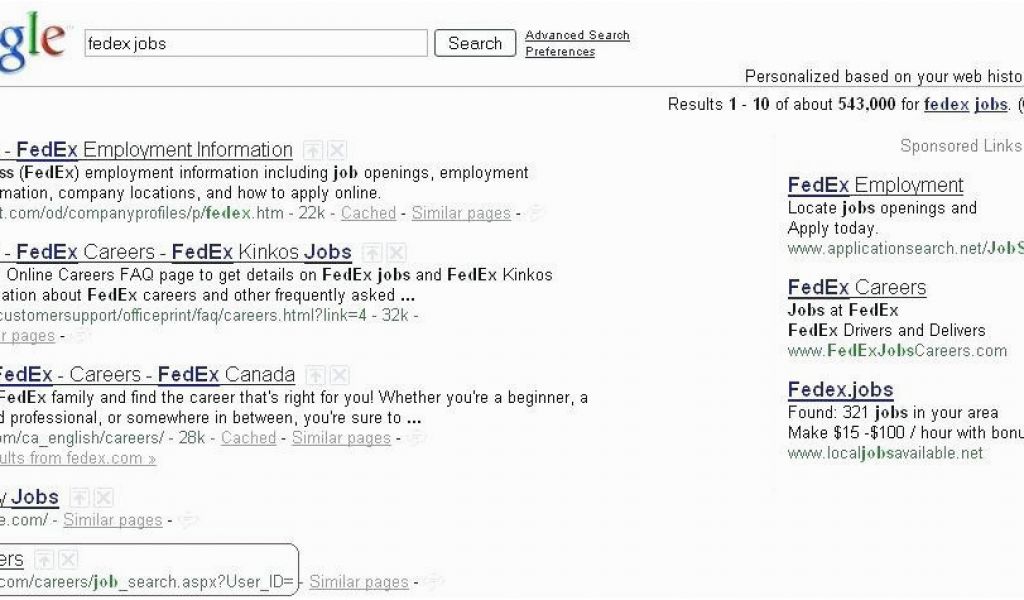Focus the fedex jobs search box
Viewport: 1024px width, 600px height.
tap(256, 43)
